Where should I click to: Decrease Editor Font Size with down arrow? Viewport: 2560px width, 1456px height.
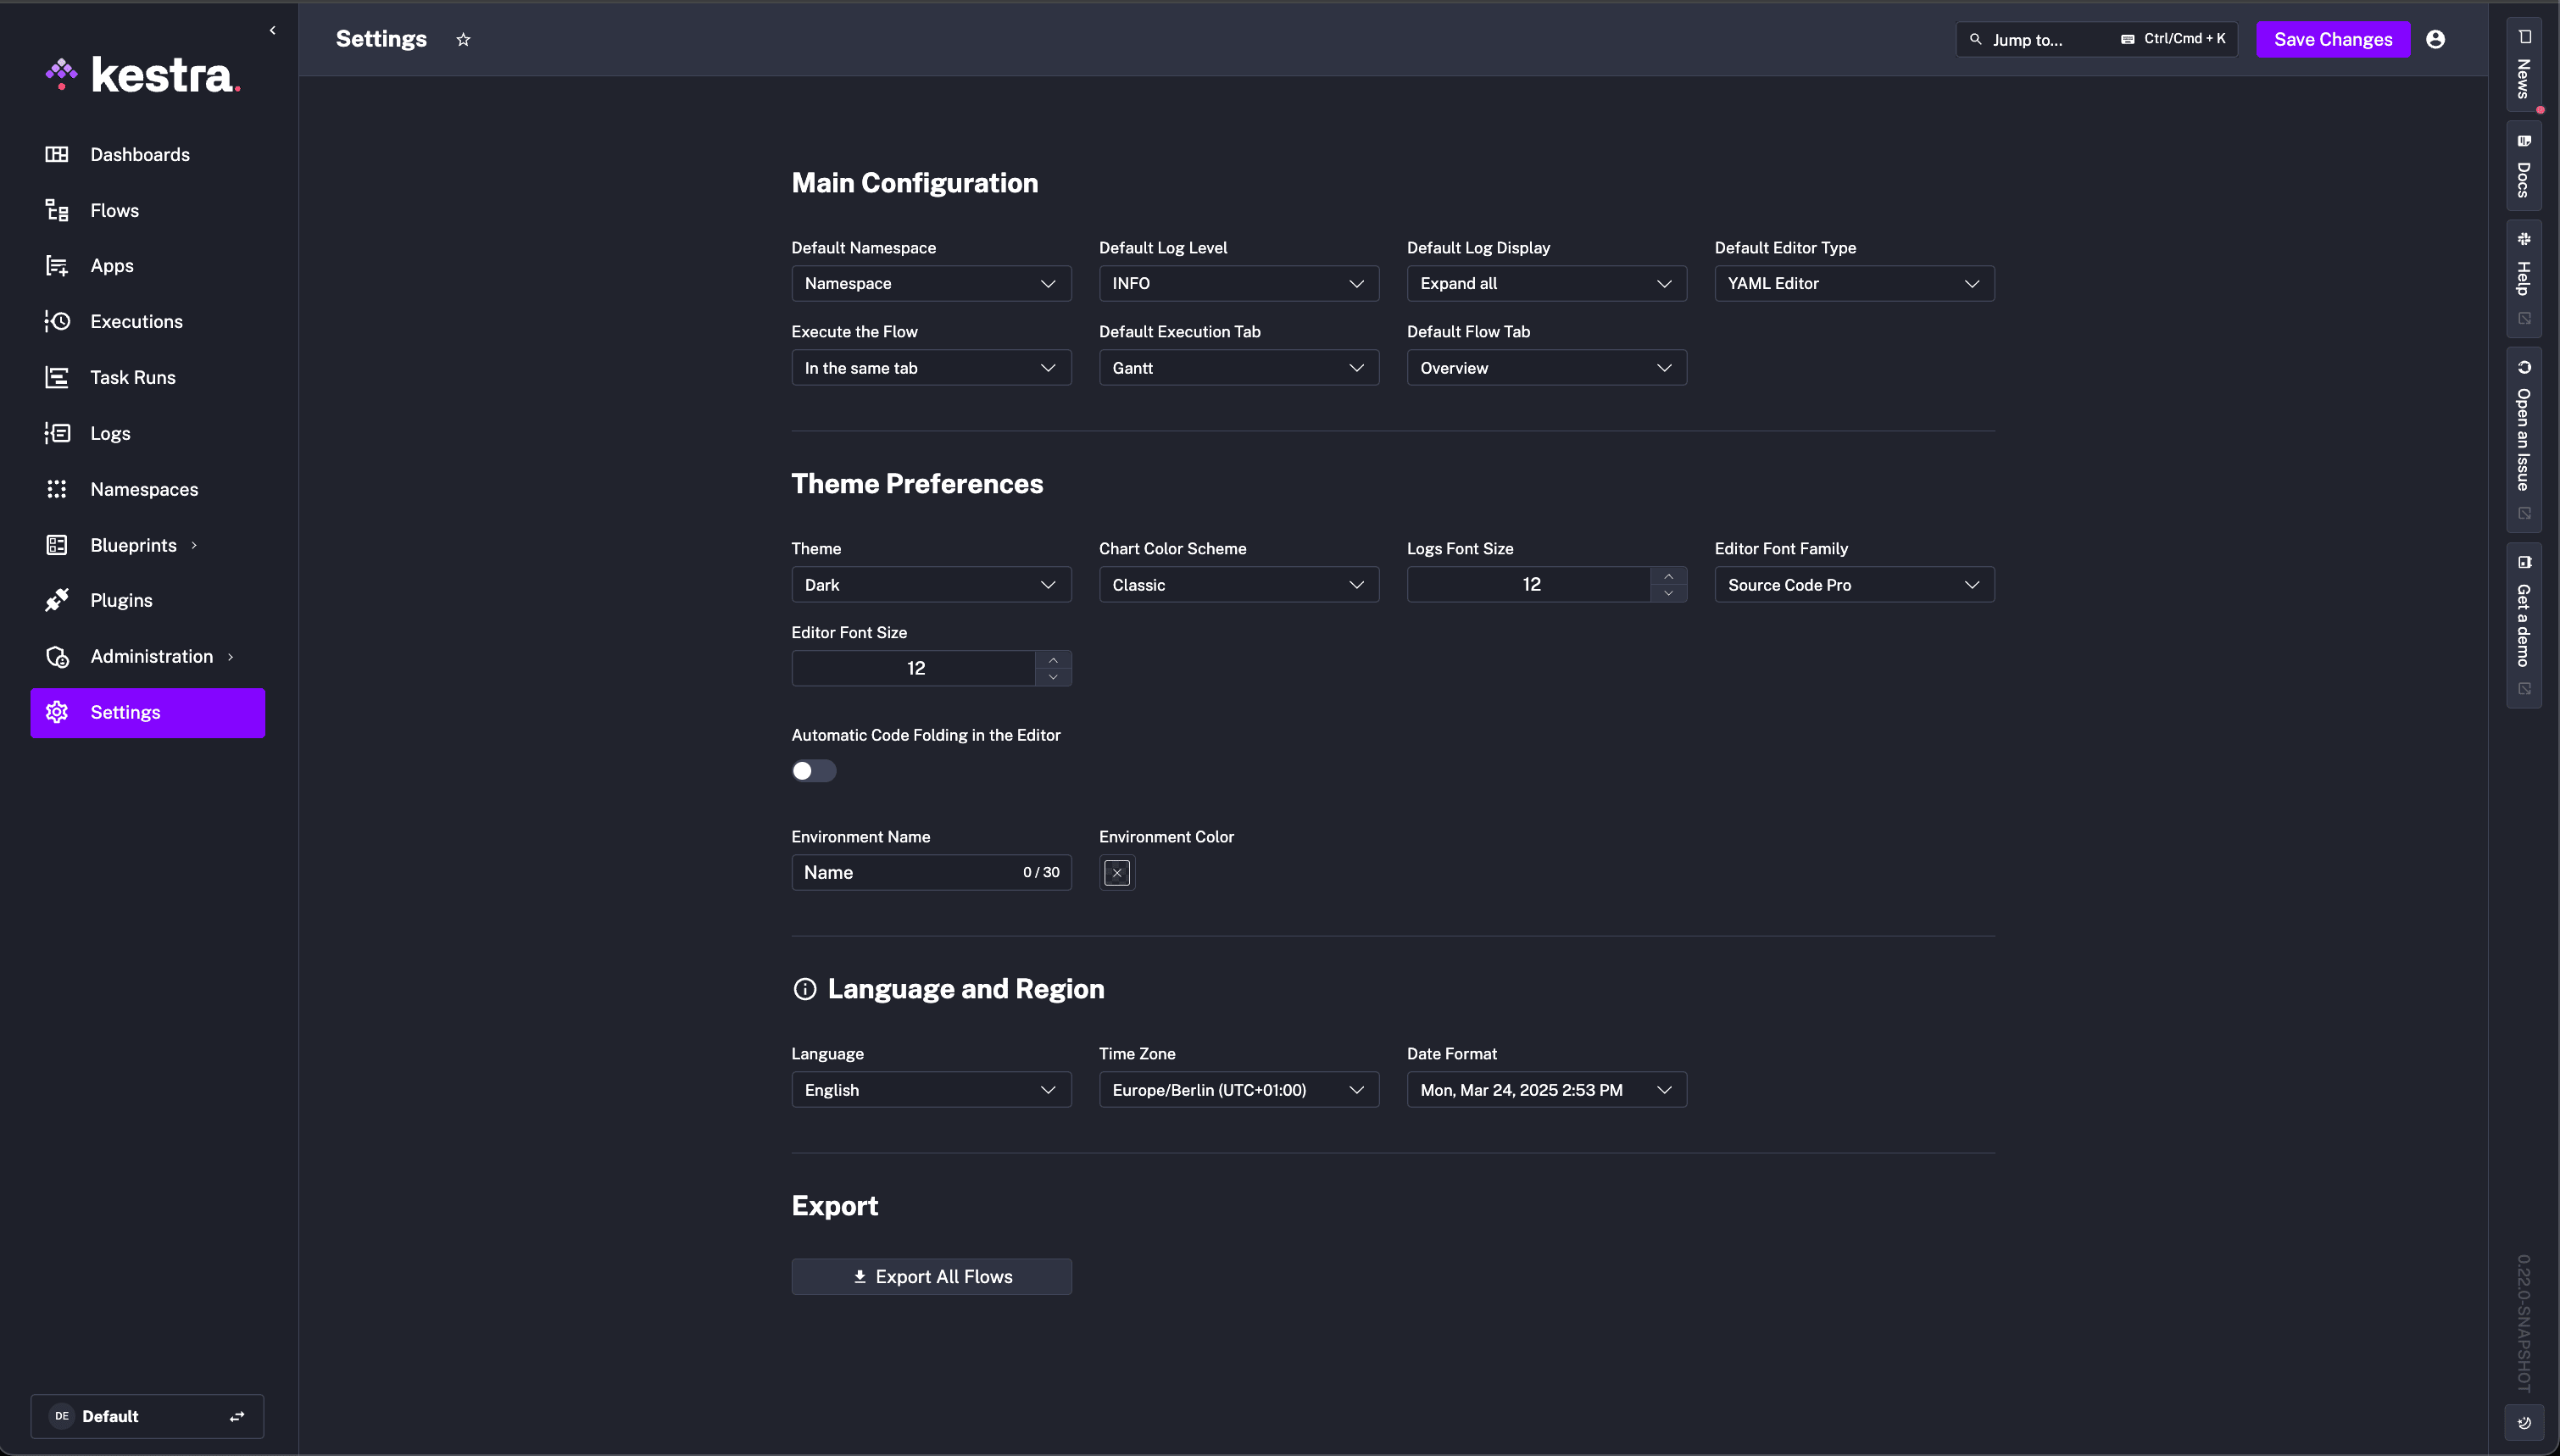tap(1053, 677)
